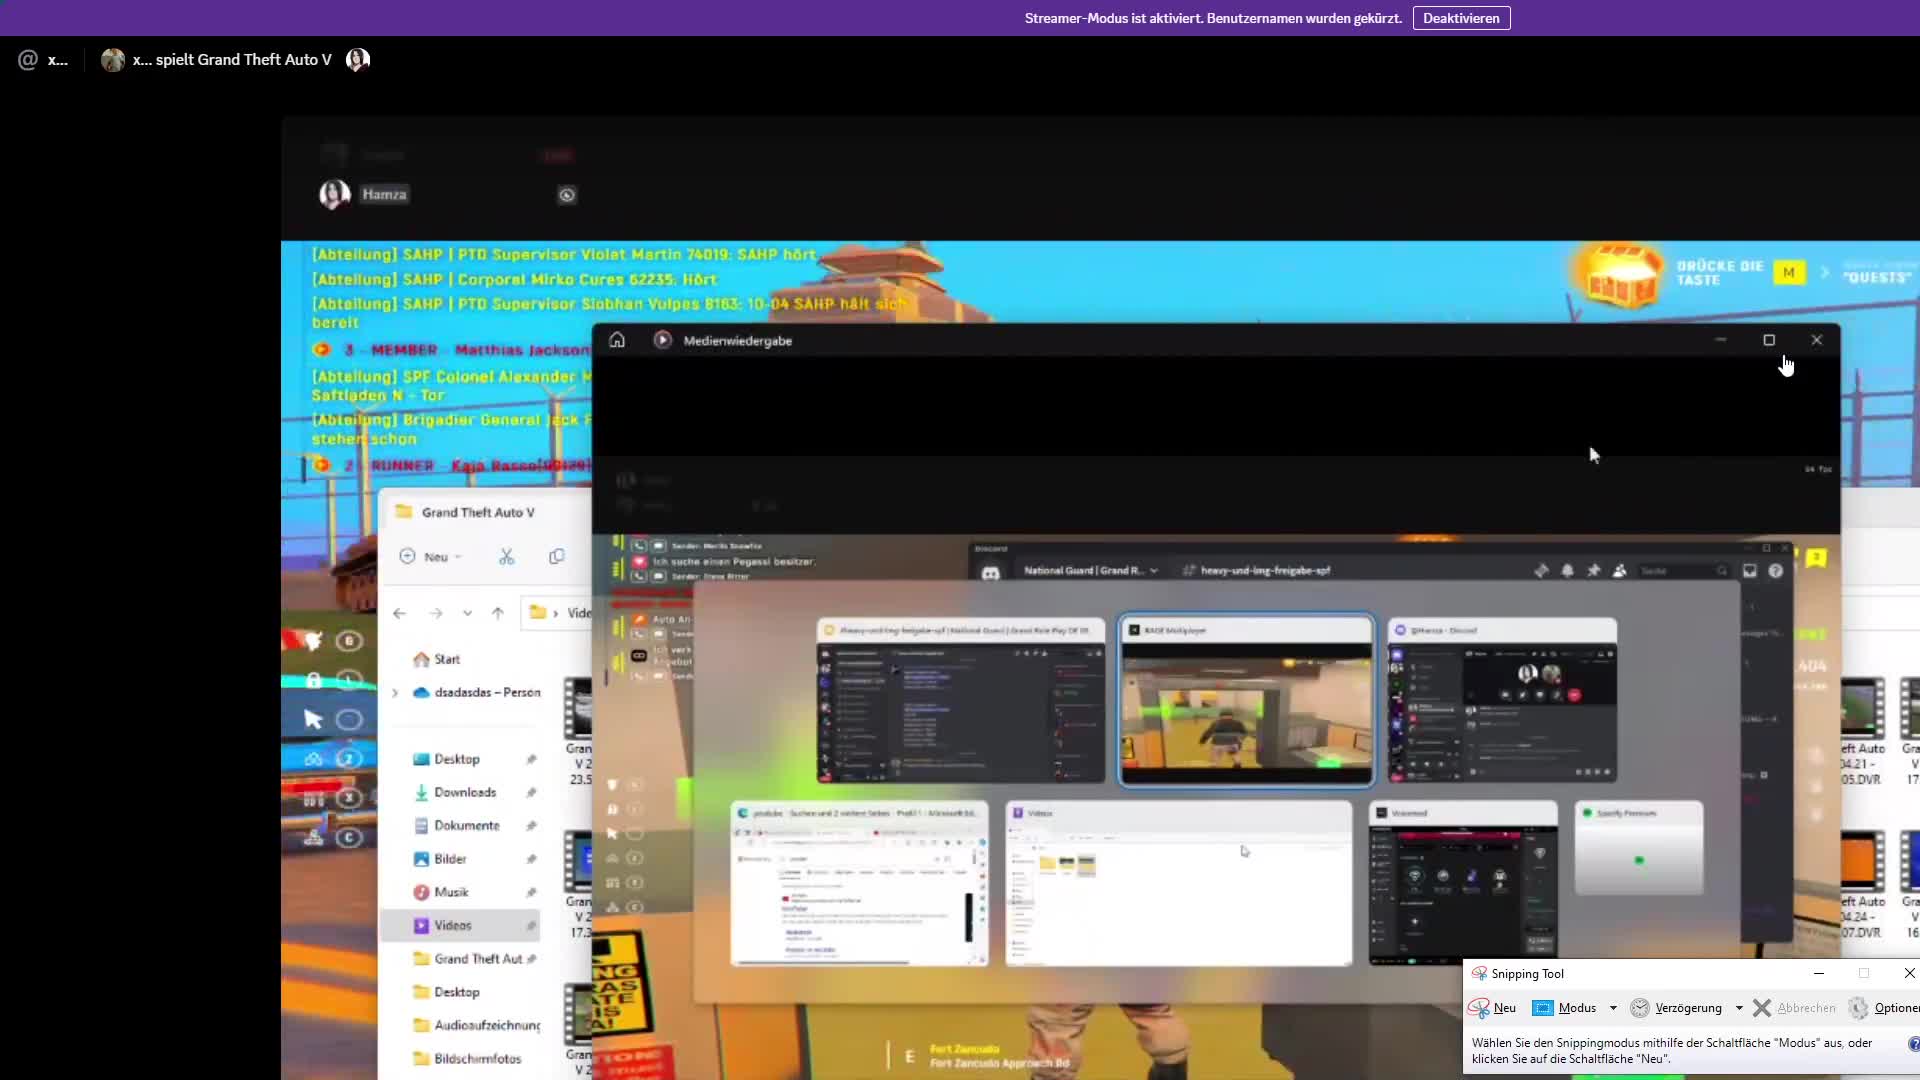Open pinned messages in Discord header
The image size is (1920, 1080).
click(x=1593, y=570)
